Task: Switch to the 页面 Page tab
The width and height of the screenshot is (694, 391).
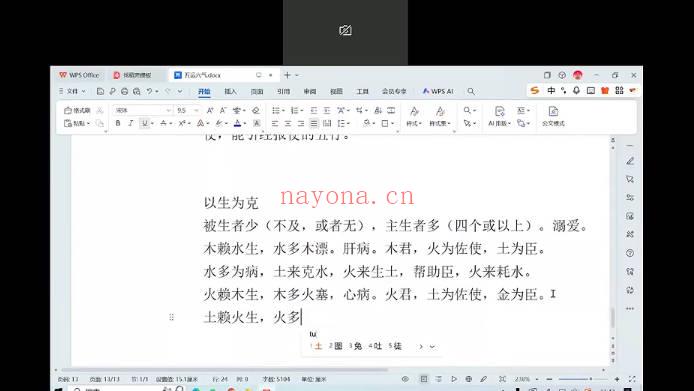Action: coord(257,91)
